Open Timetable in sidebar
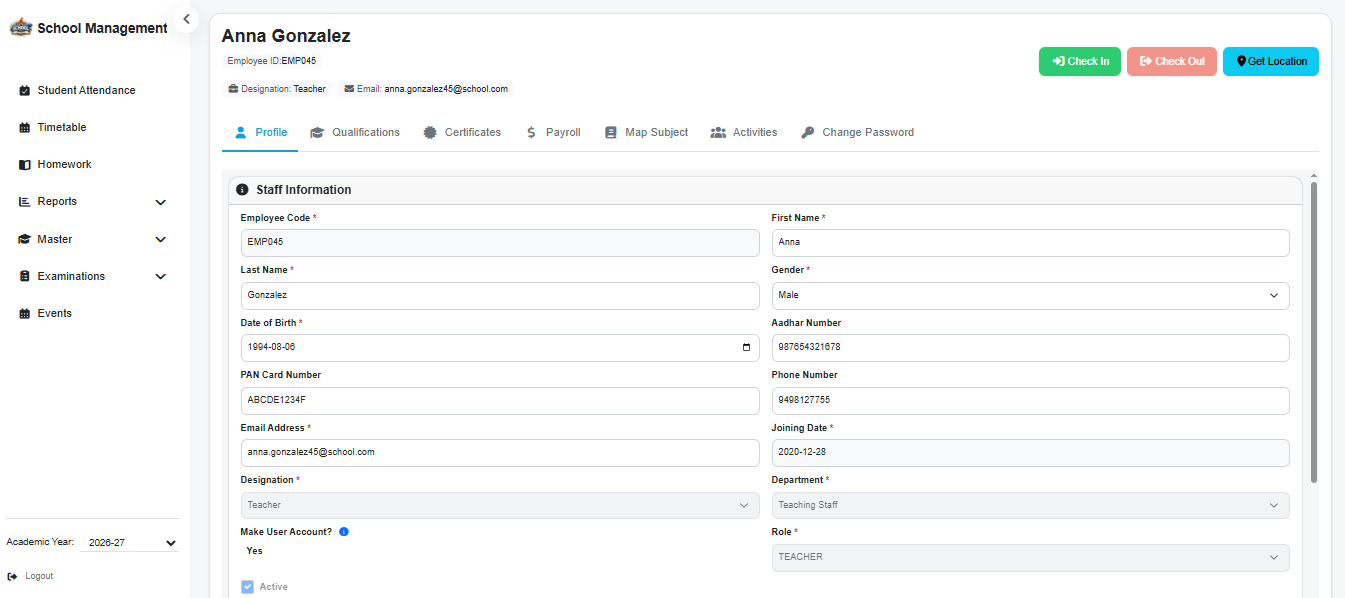 [62, 127]
